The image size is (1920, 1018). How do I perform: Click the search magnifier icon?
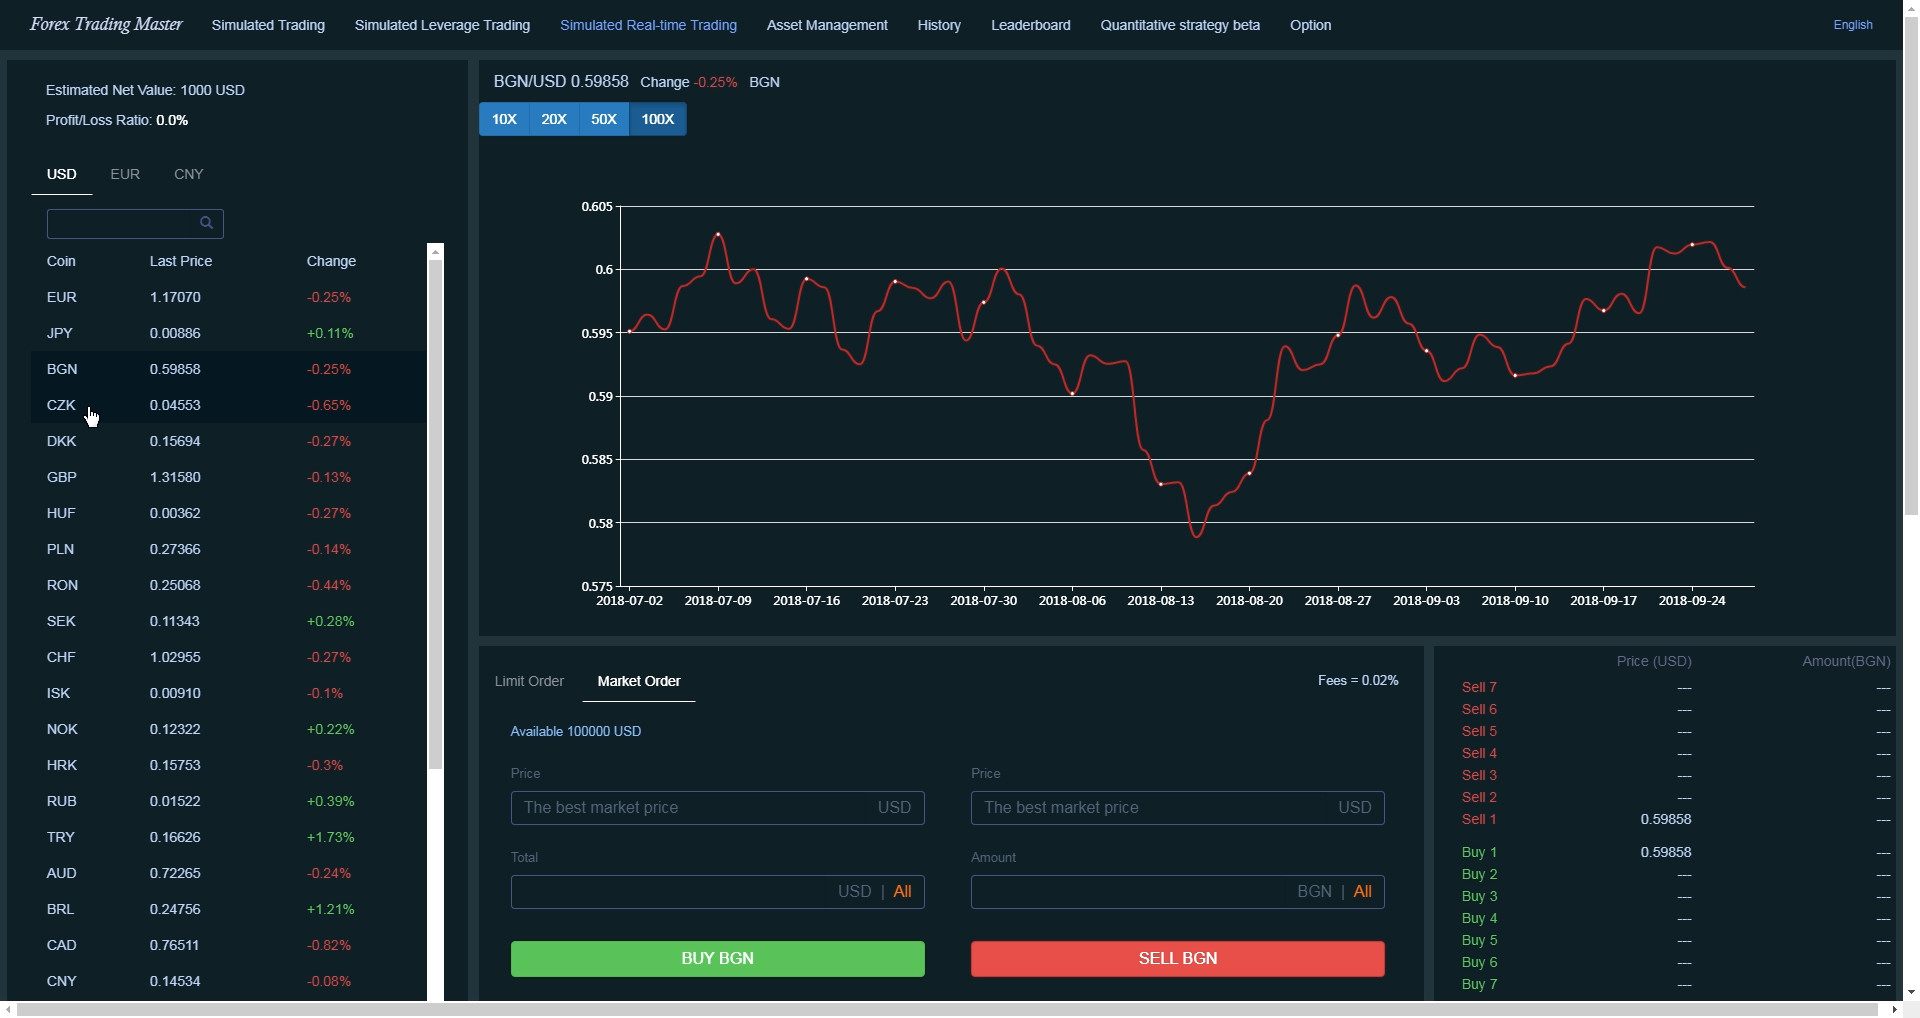pyautogui.click(x=207, y=222)
